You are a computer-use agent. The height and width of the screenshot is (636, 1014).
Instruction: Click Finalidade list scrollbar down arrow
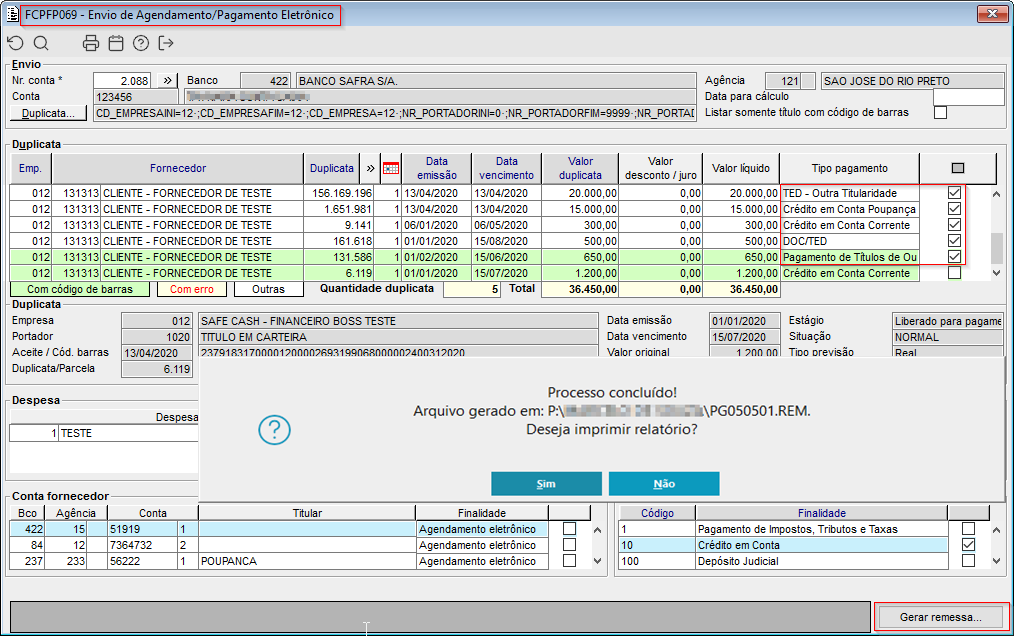[997, 561]
